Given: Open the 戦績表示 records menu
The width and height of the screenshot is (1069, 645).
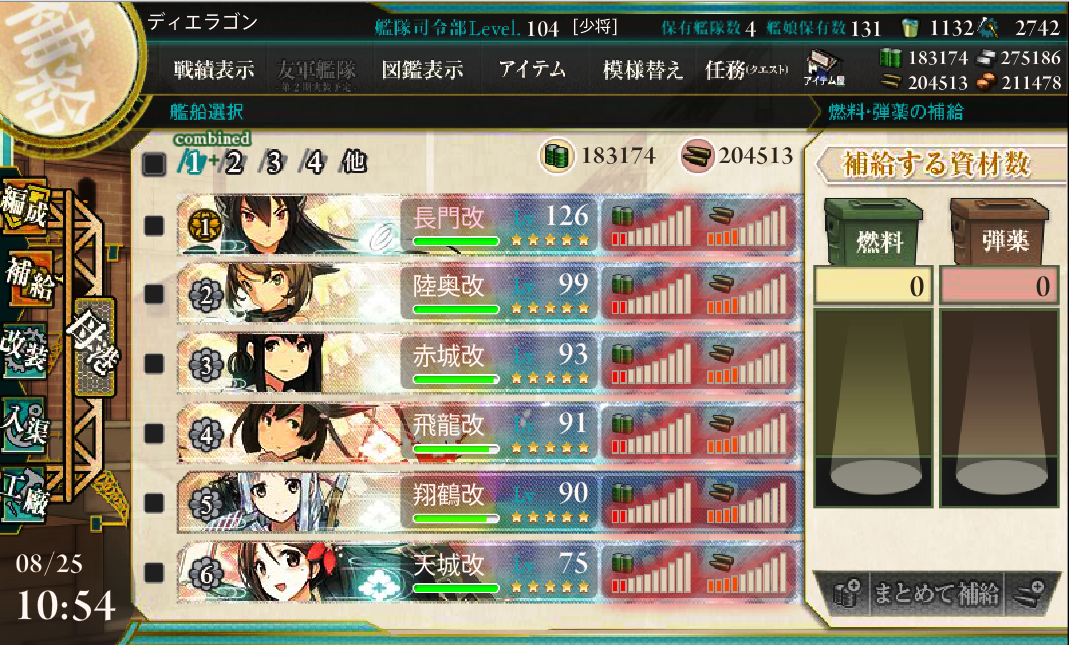Looking at the screenshot, I should click(x=213, y=69).
